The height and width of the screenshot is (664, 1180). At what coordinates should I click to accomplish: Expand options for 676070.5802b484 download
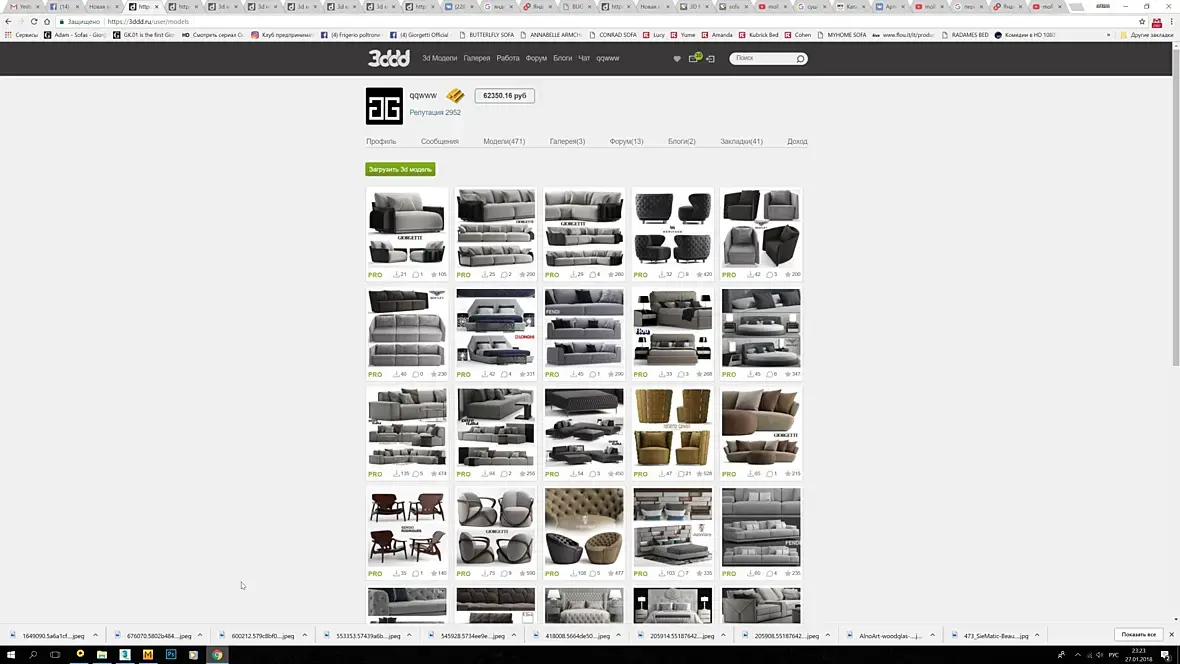[200, 635]
